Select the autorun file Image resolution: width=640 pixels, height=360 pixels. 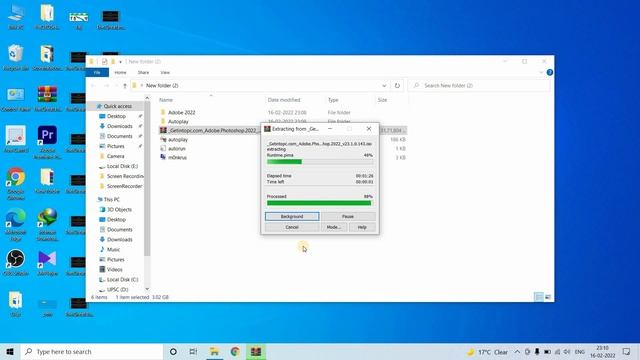177,149
